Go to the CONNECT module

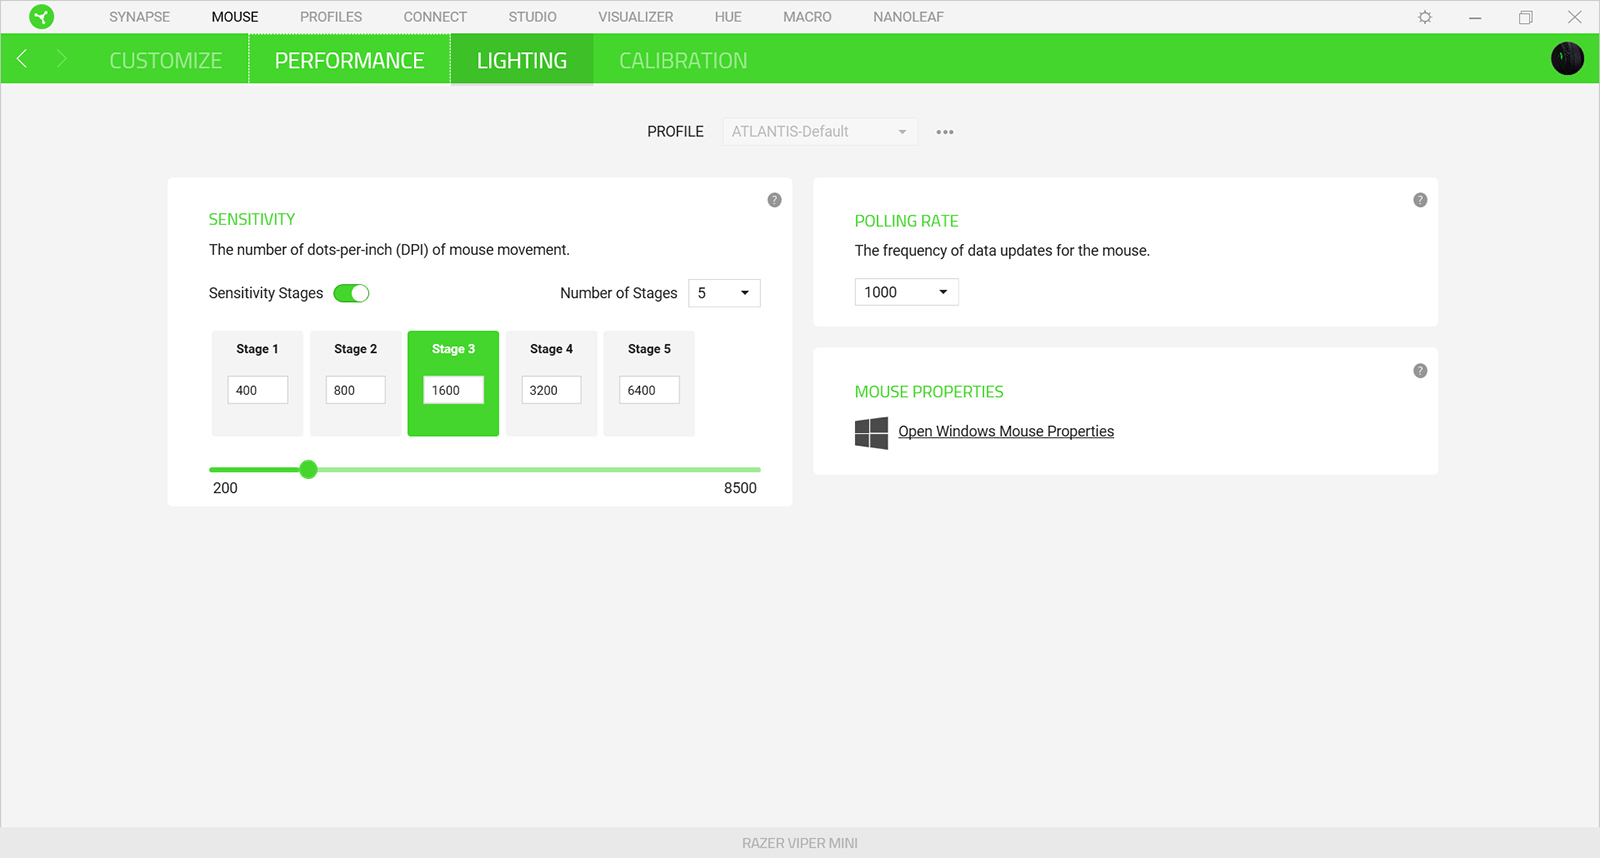435,17
